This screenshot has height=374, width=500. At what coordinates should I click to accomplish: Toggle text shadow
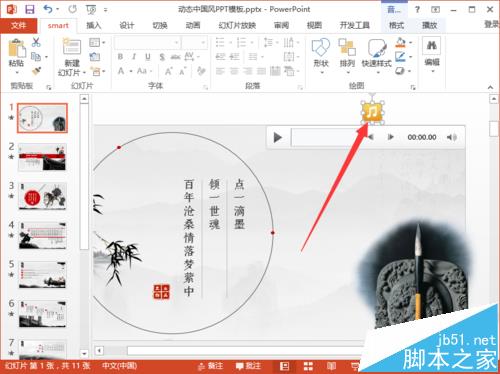pyautogui.click(x=162, y=57)
